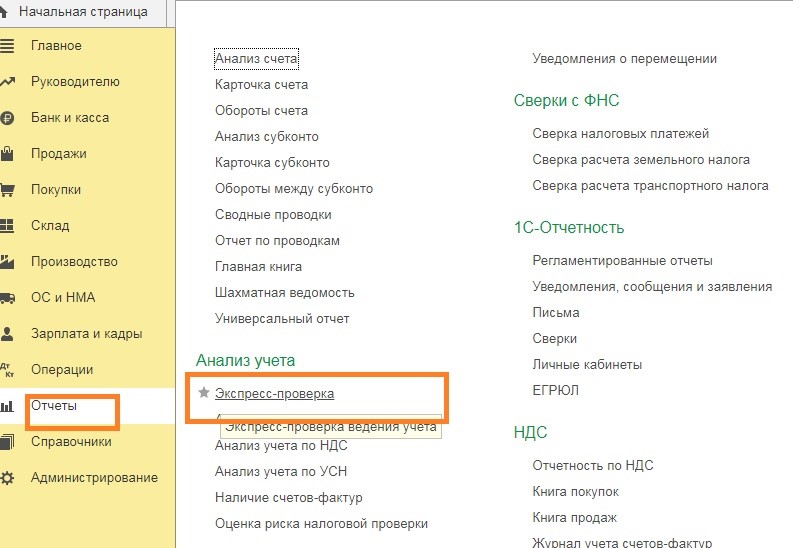
Task: Open the Производство section
Action: tap(74, 262)
